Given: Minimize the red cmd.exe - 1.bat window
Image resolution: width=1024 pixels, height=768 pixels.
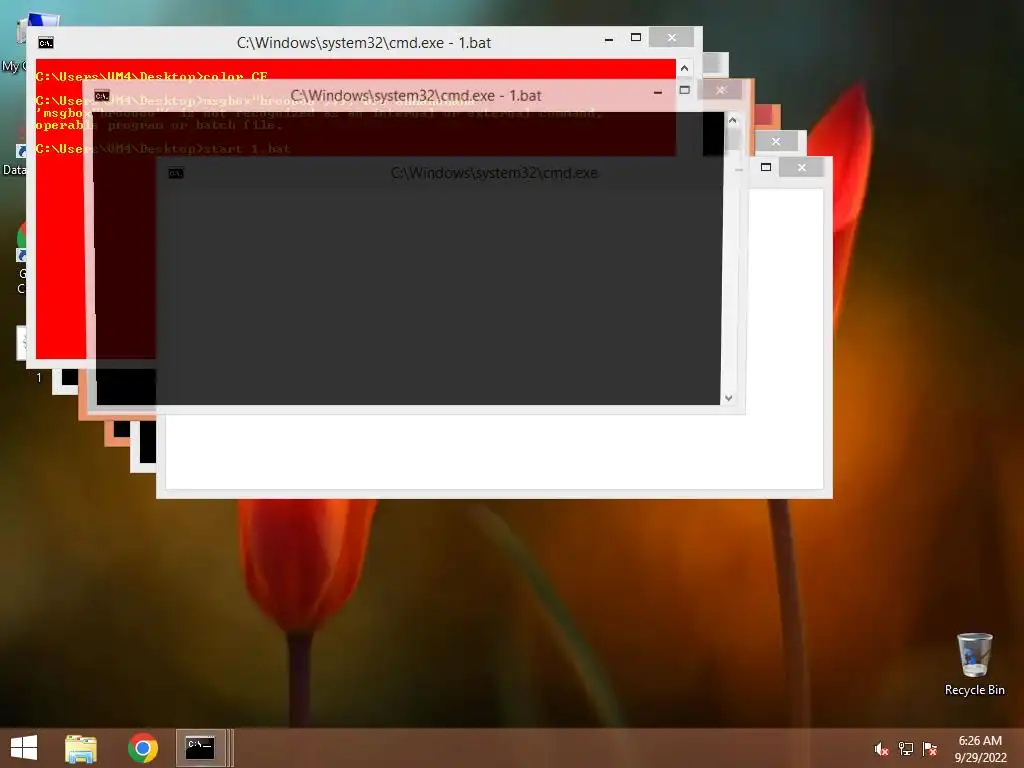Looking at the screenshot, I should (609, 39).
